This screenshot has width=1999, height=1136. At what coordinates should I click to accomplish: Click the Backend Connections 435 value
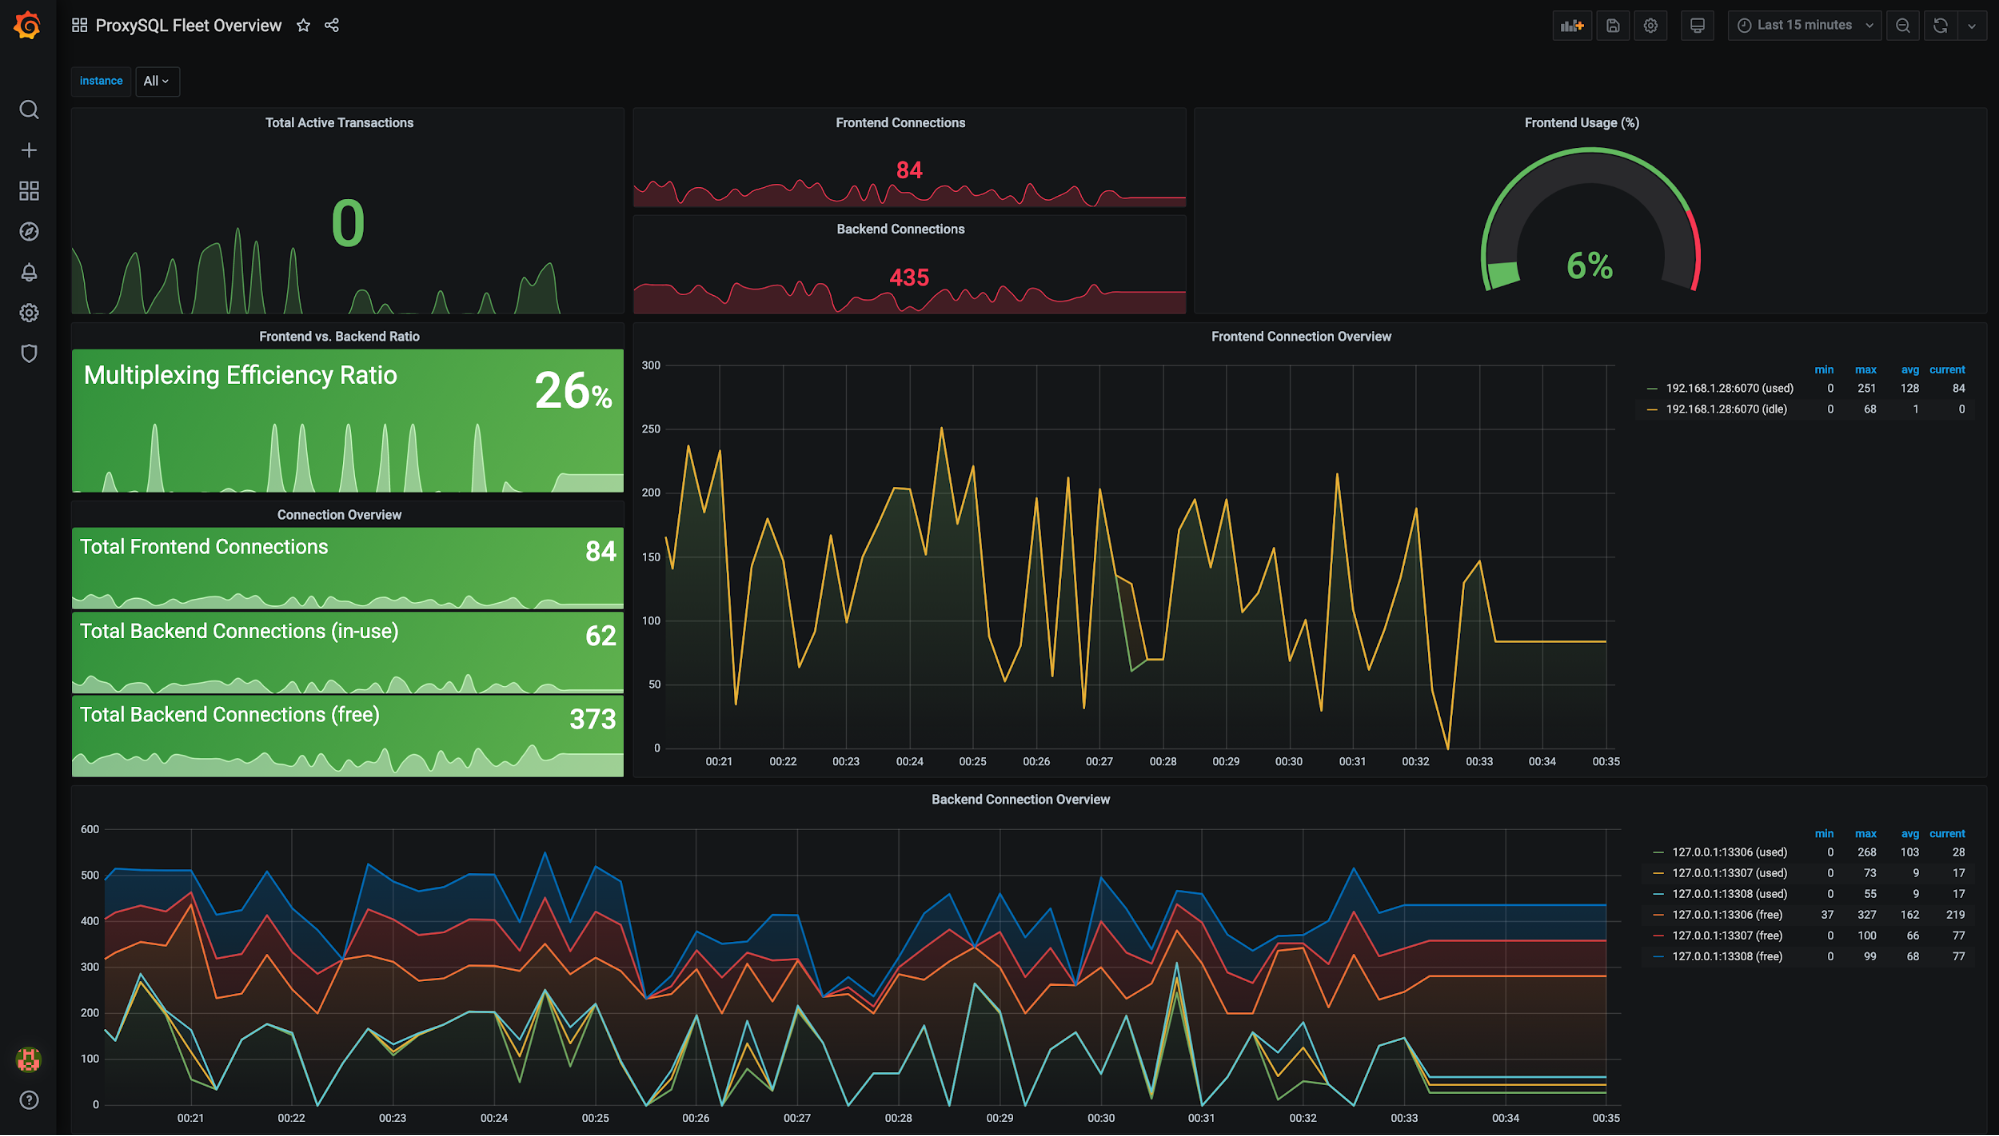pyautogui.click(x=909, y=278)
